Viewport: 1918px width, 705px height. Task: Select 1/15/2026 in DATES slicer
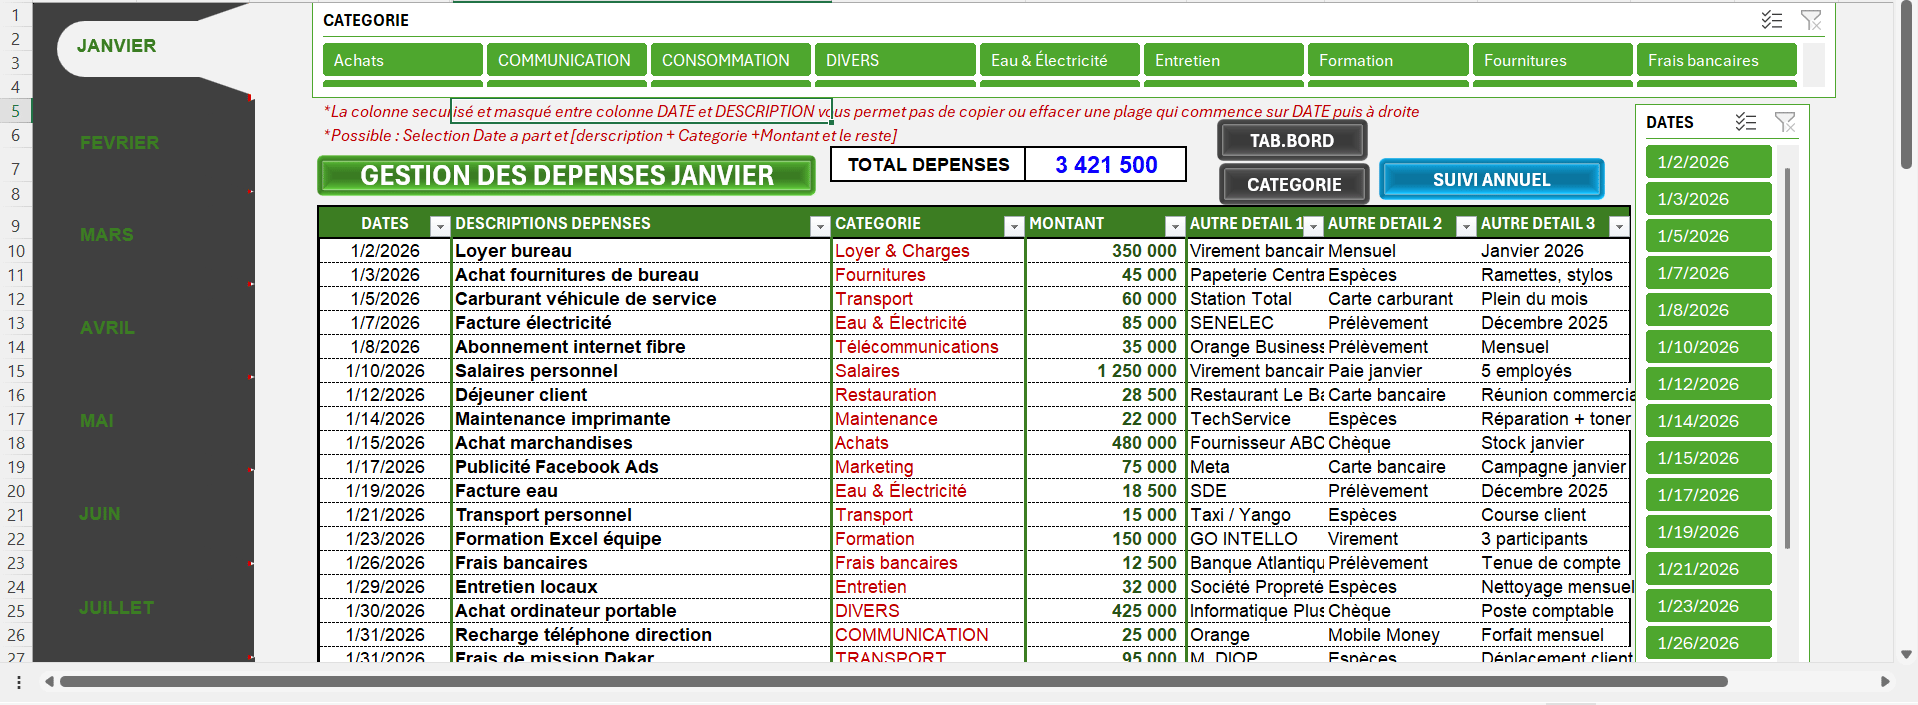coord(1709,458)
